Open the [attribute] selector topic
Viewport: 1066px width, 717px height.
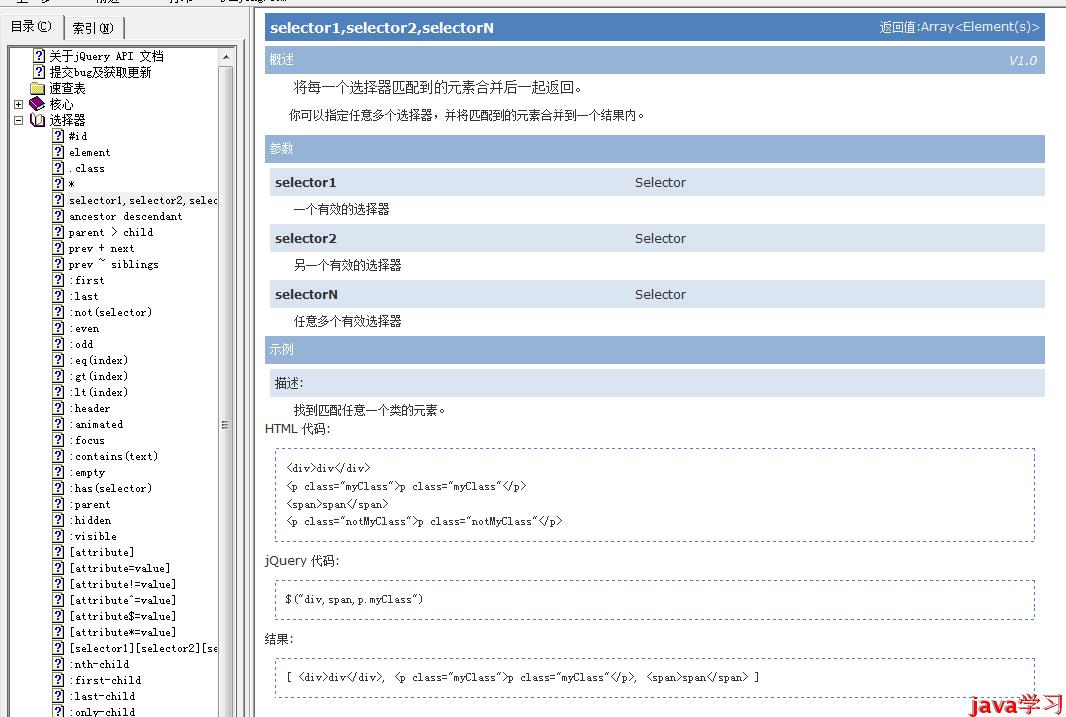point(101,552)
